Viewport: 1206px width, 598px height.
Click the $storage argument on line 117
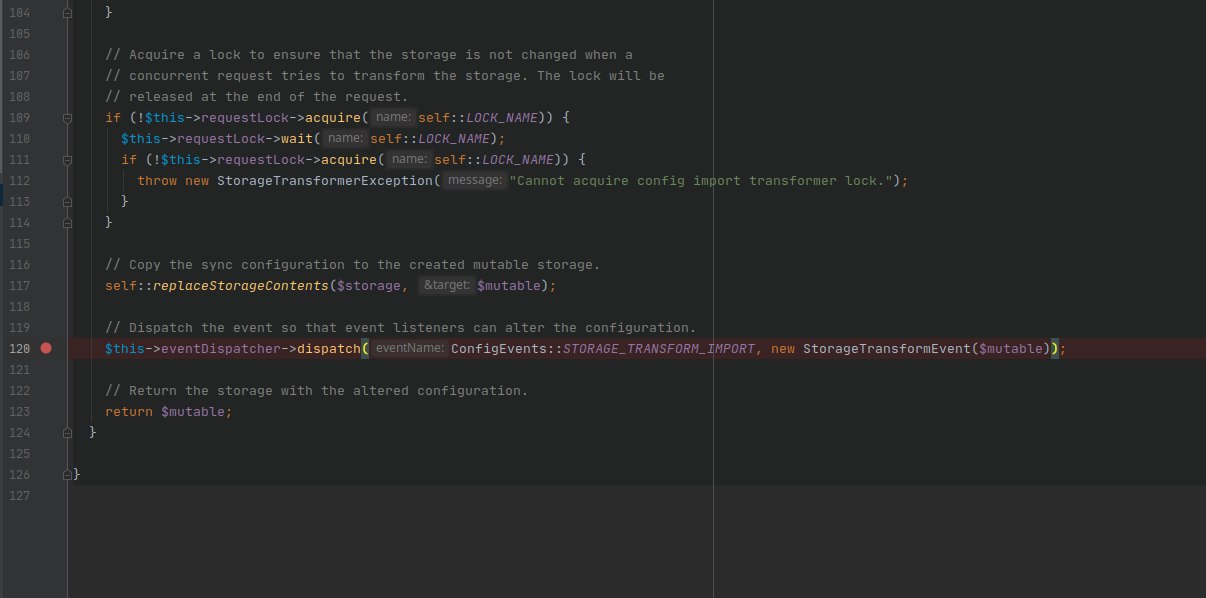point(369,285)
